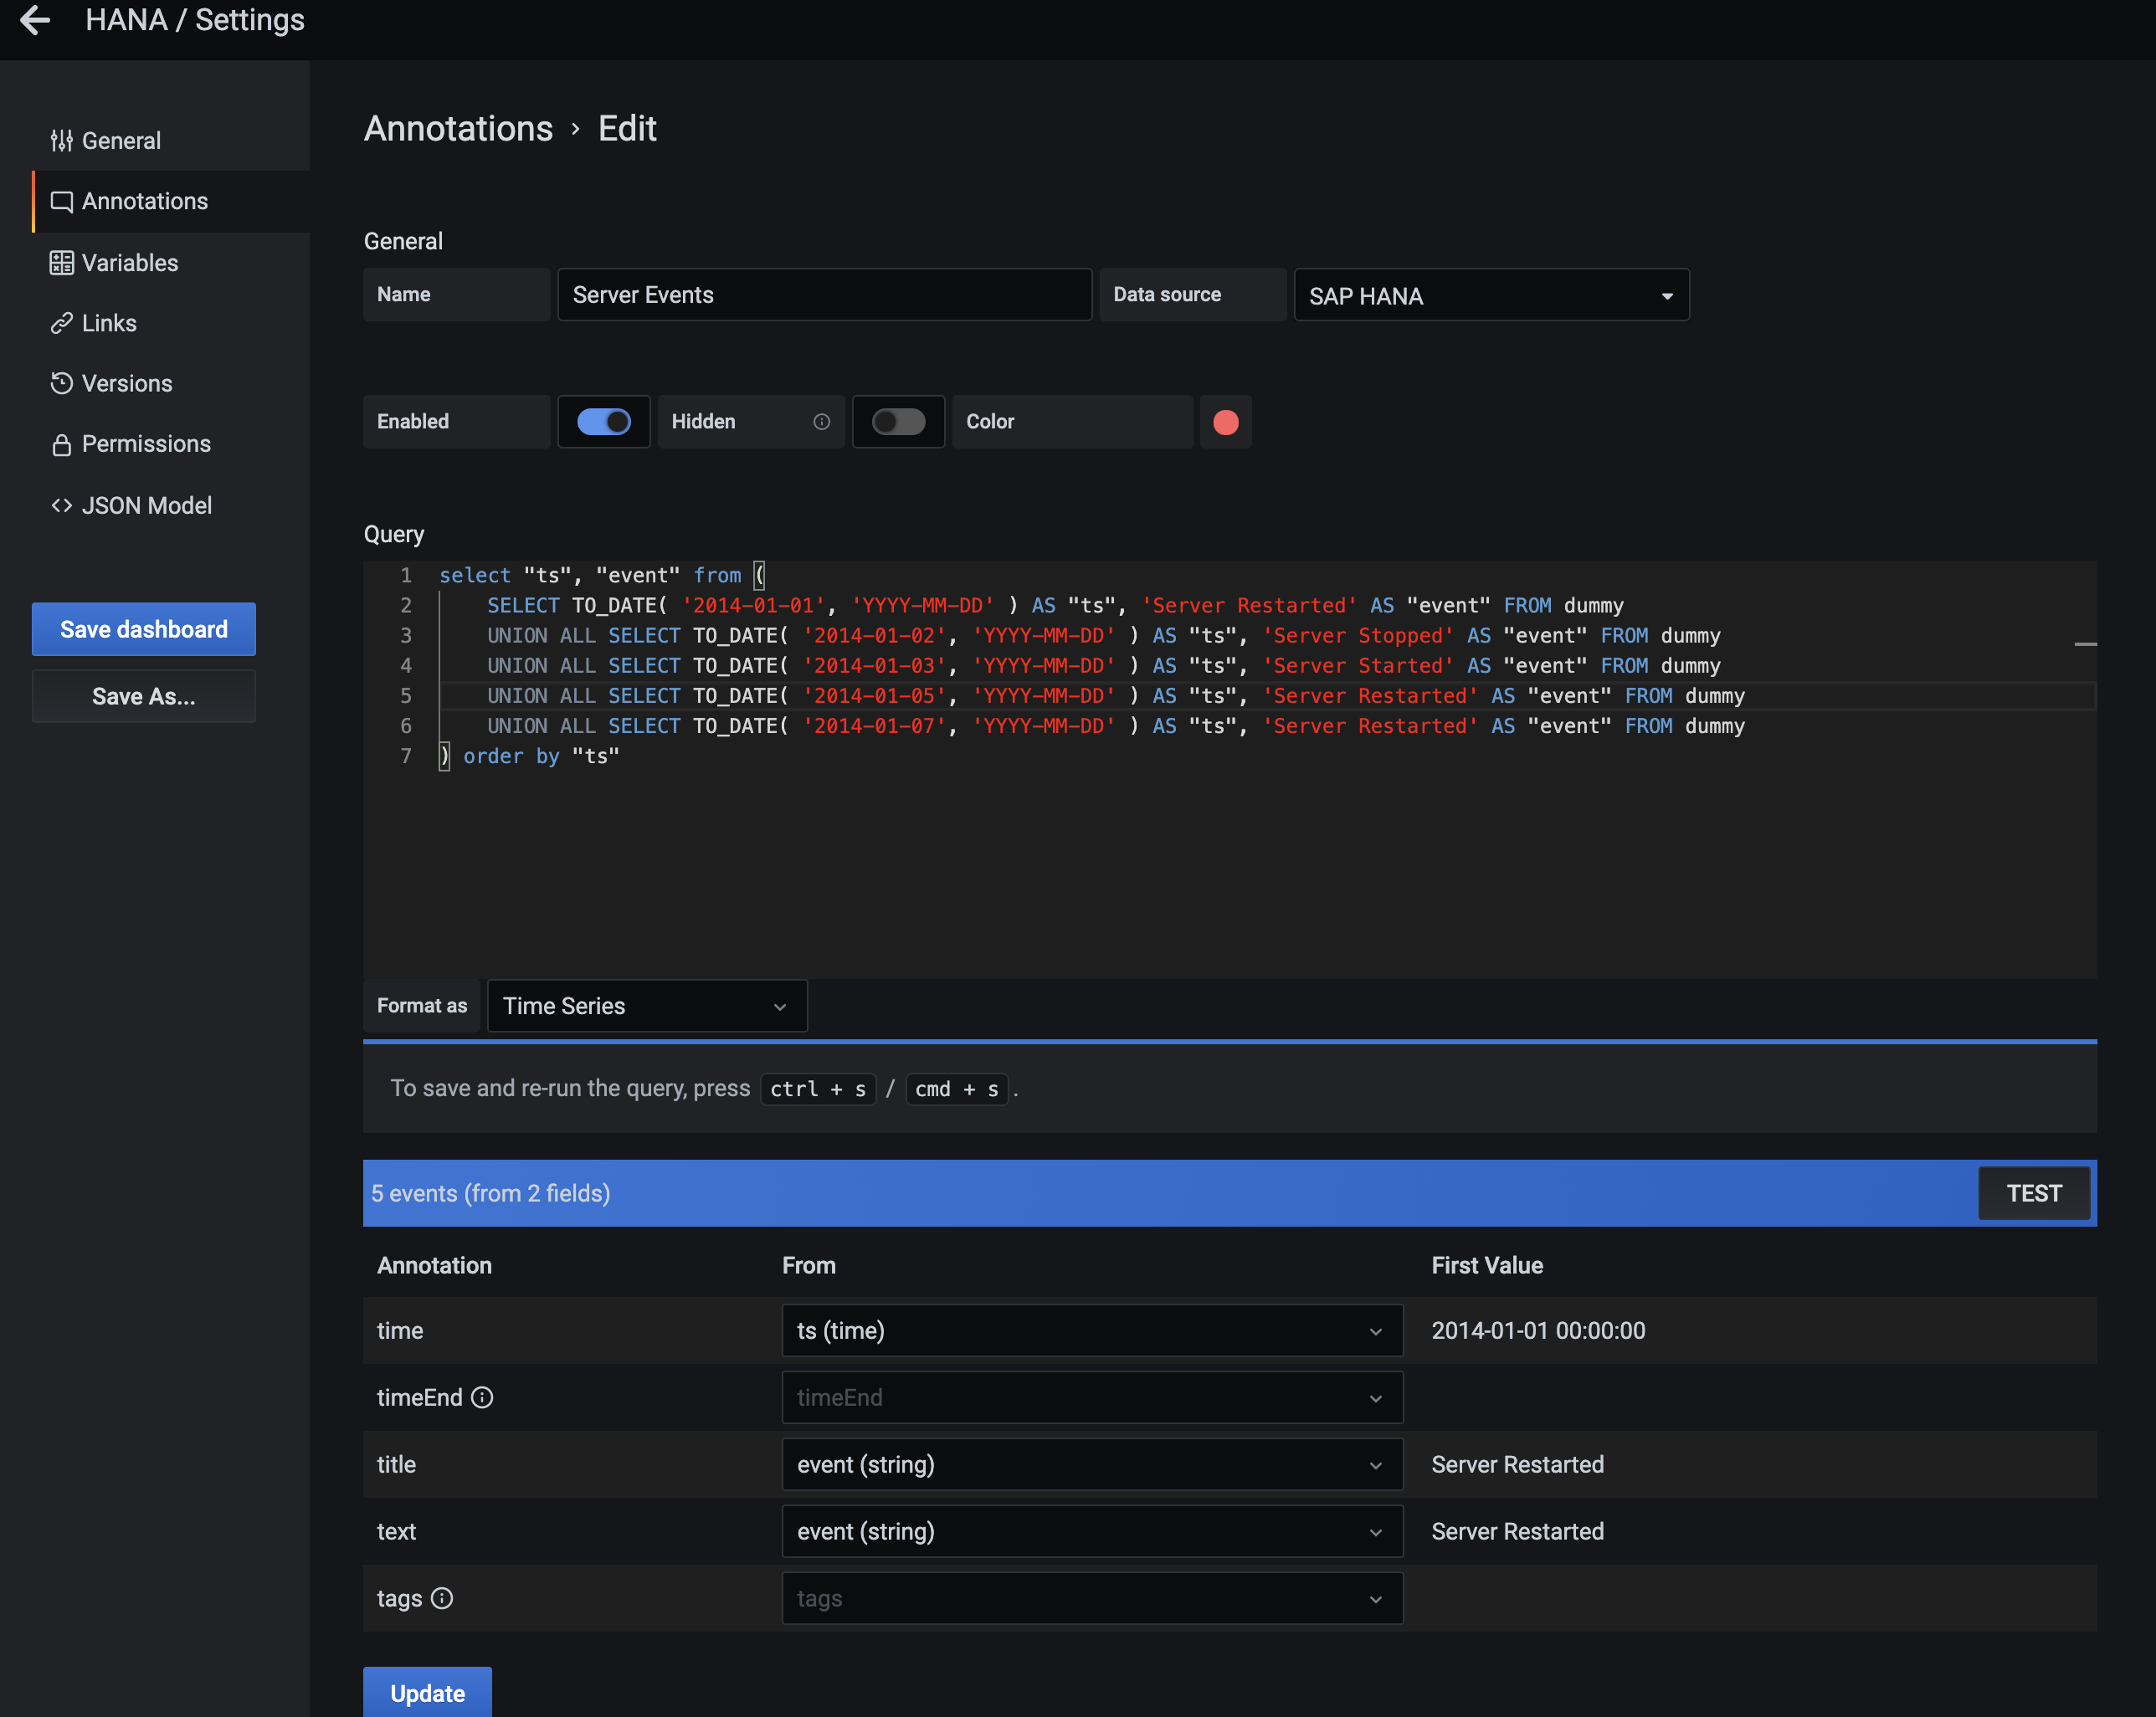Open the annotation Color picker swatch
The image size is (2156, 1717).
(1226, 422)
